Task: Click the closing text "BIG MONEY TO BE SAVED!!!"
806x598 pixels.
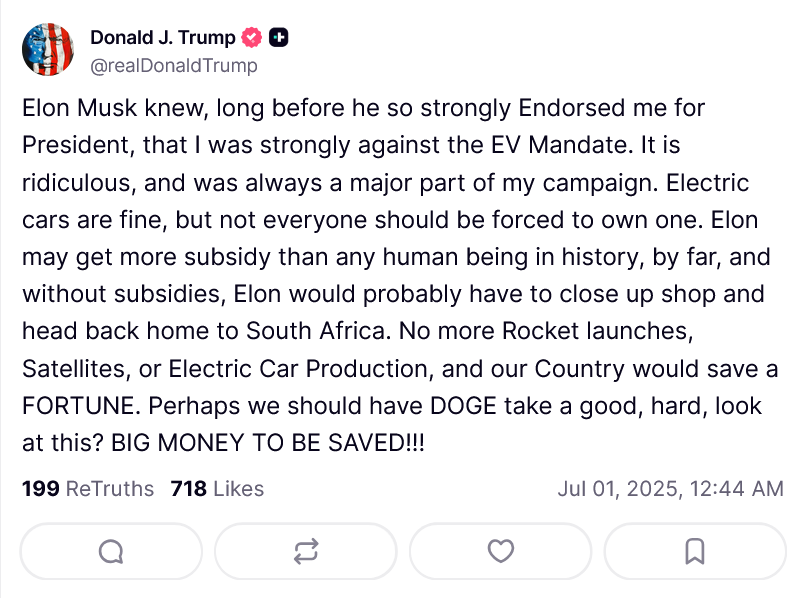Action: coord(268,443)
